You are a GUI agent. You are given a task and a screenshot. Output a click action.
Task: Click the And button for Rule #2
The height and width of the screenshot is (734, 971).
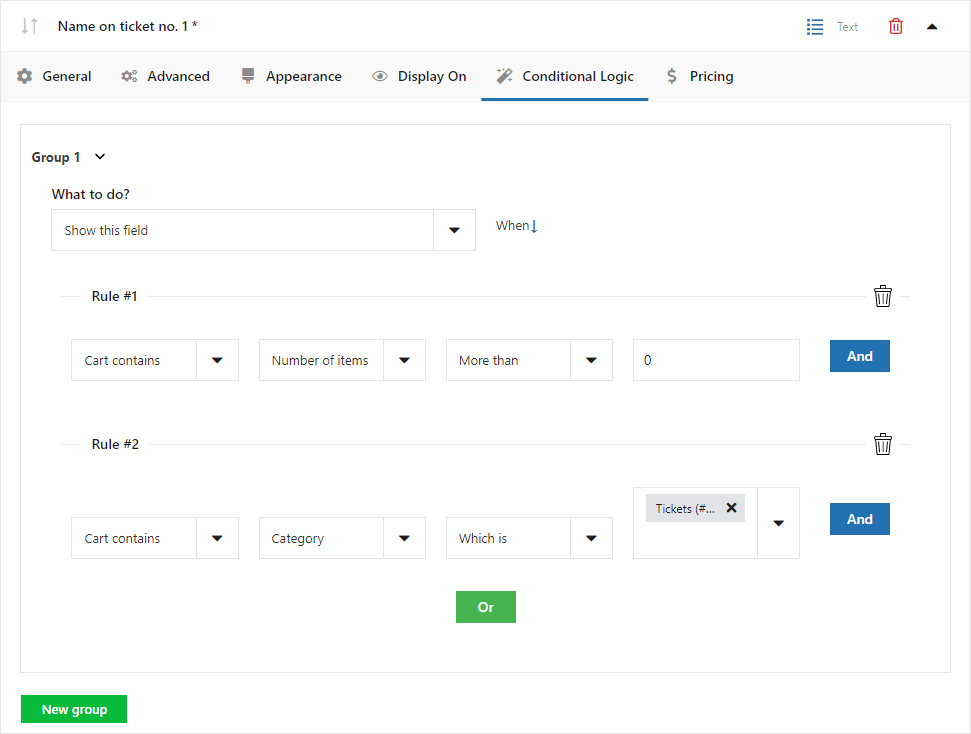(860, 519)
